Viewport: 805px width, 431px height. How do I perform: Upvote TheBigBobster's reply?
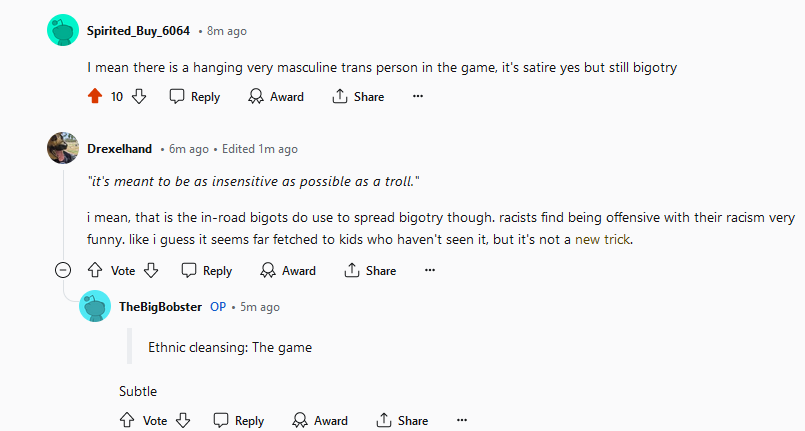coord(127,421)
